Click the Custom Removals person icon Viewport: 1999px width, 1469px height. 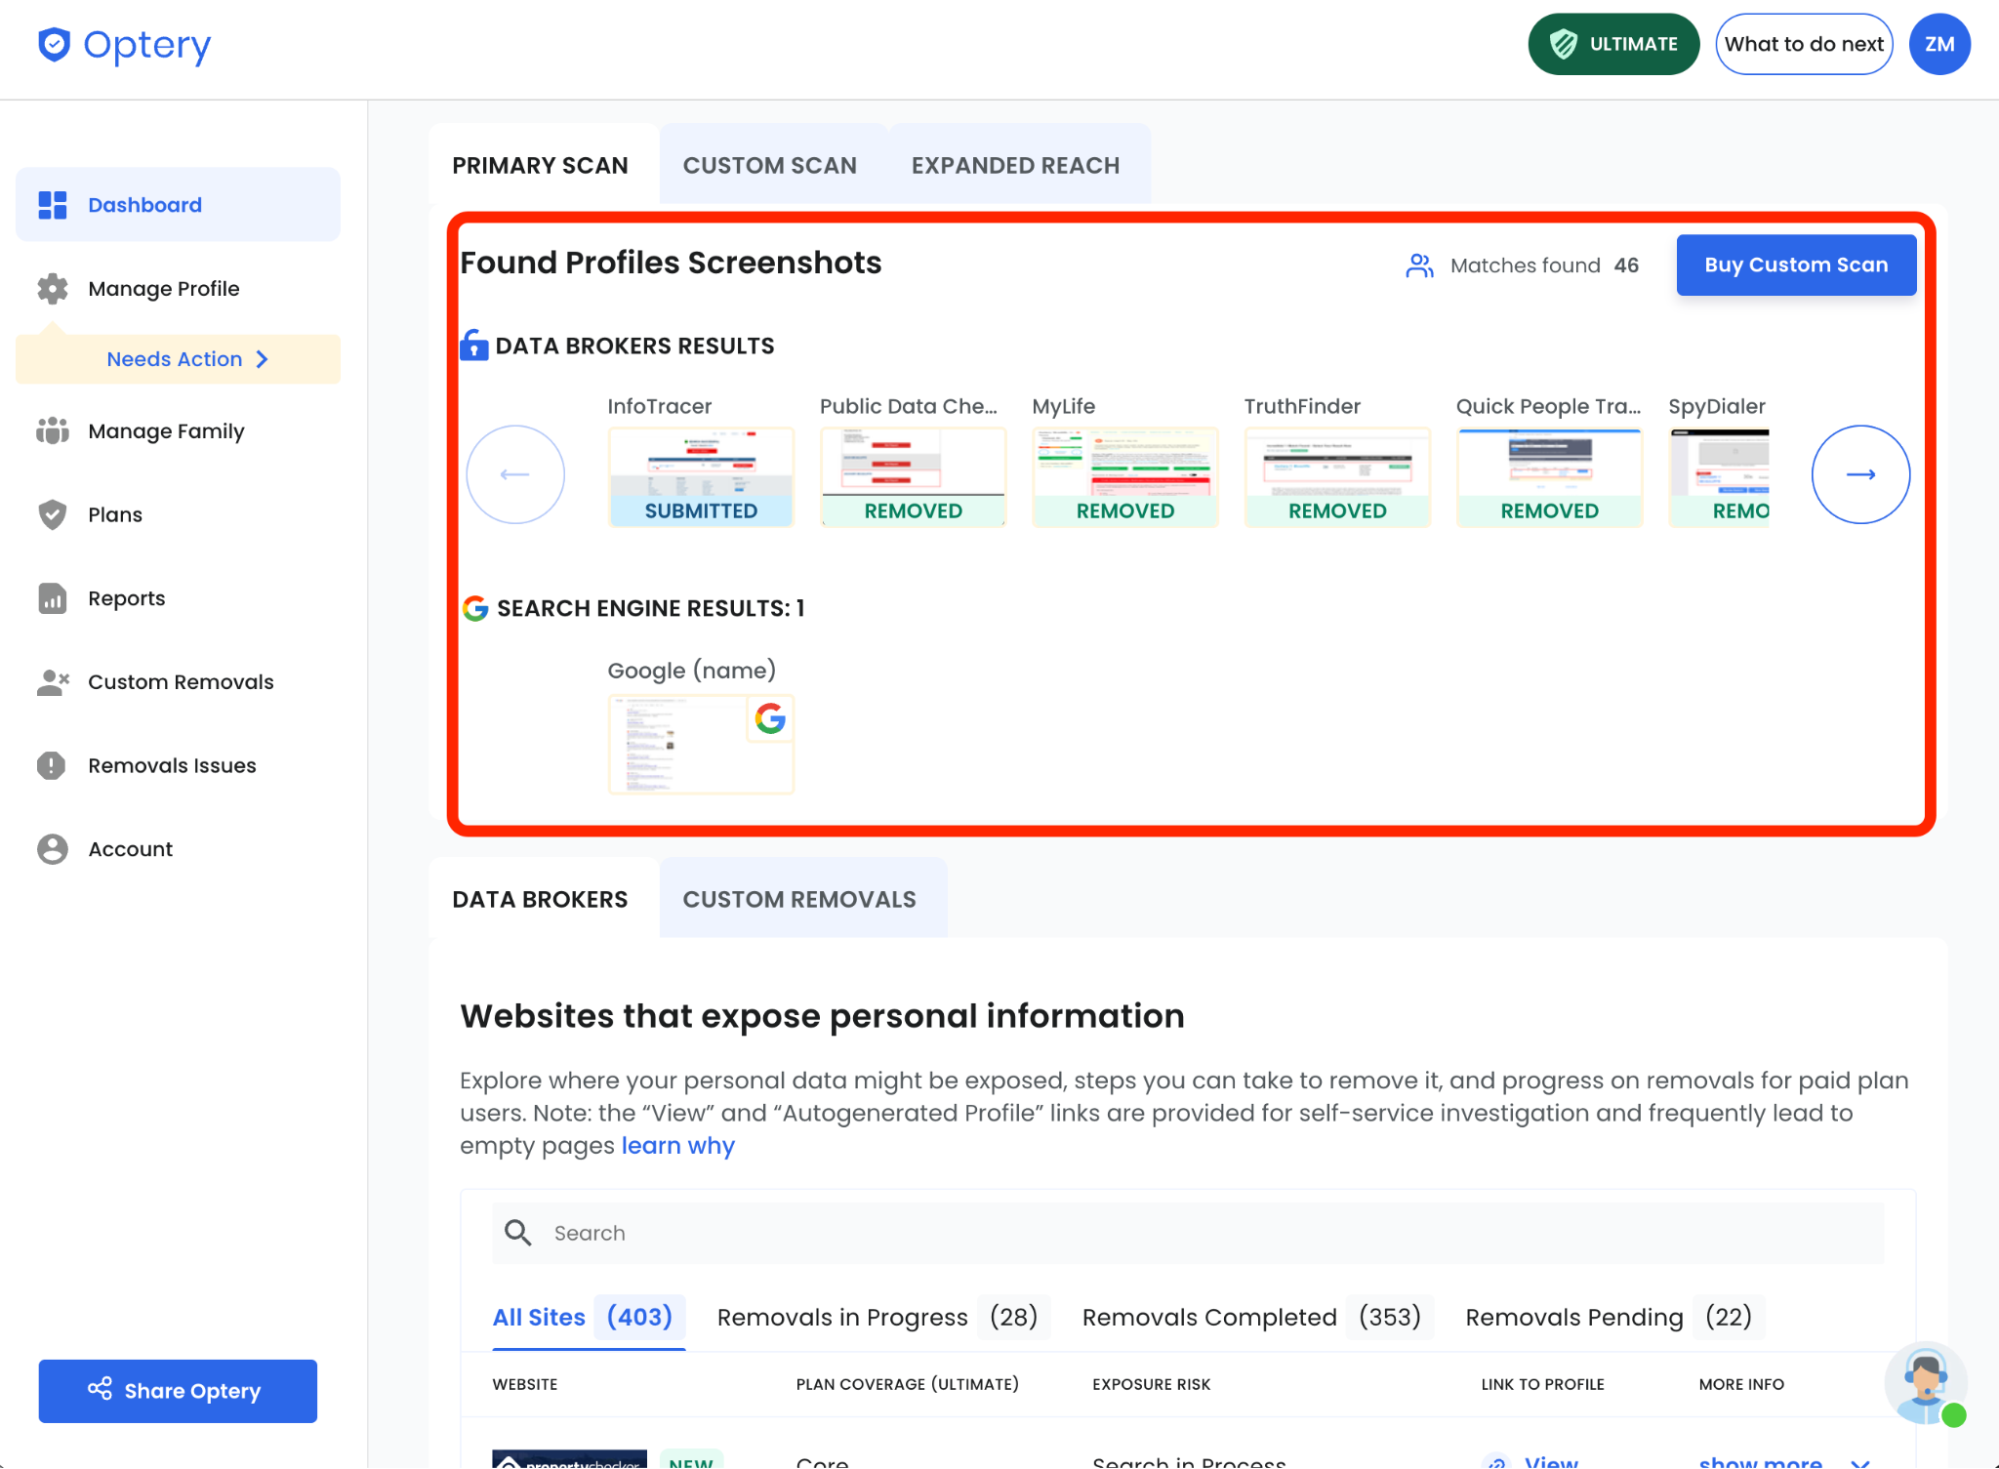pyautogui.click(x=52, y=682)
